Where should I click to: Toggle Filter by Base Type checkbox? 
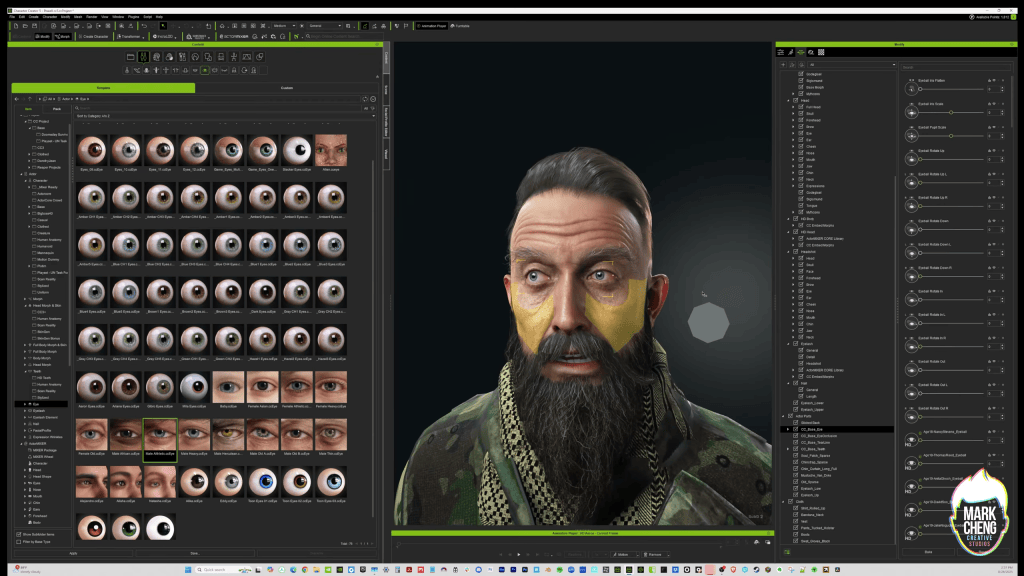18,541
